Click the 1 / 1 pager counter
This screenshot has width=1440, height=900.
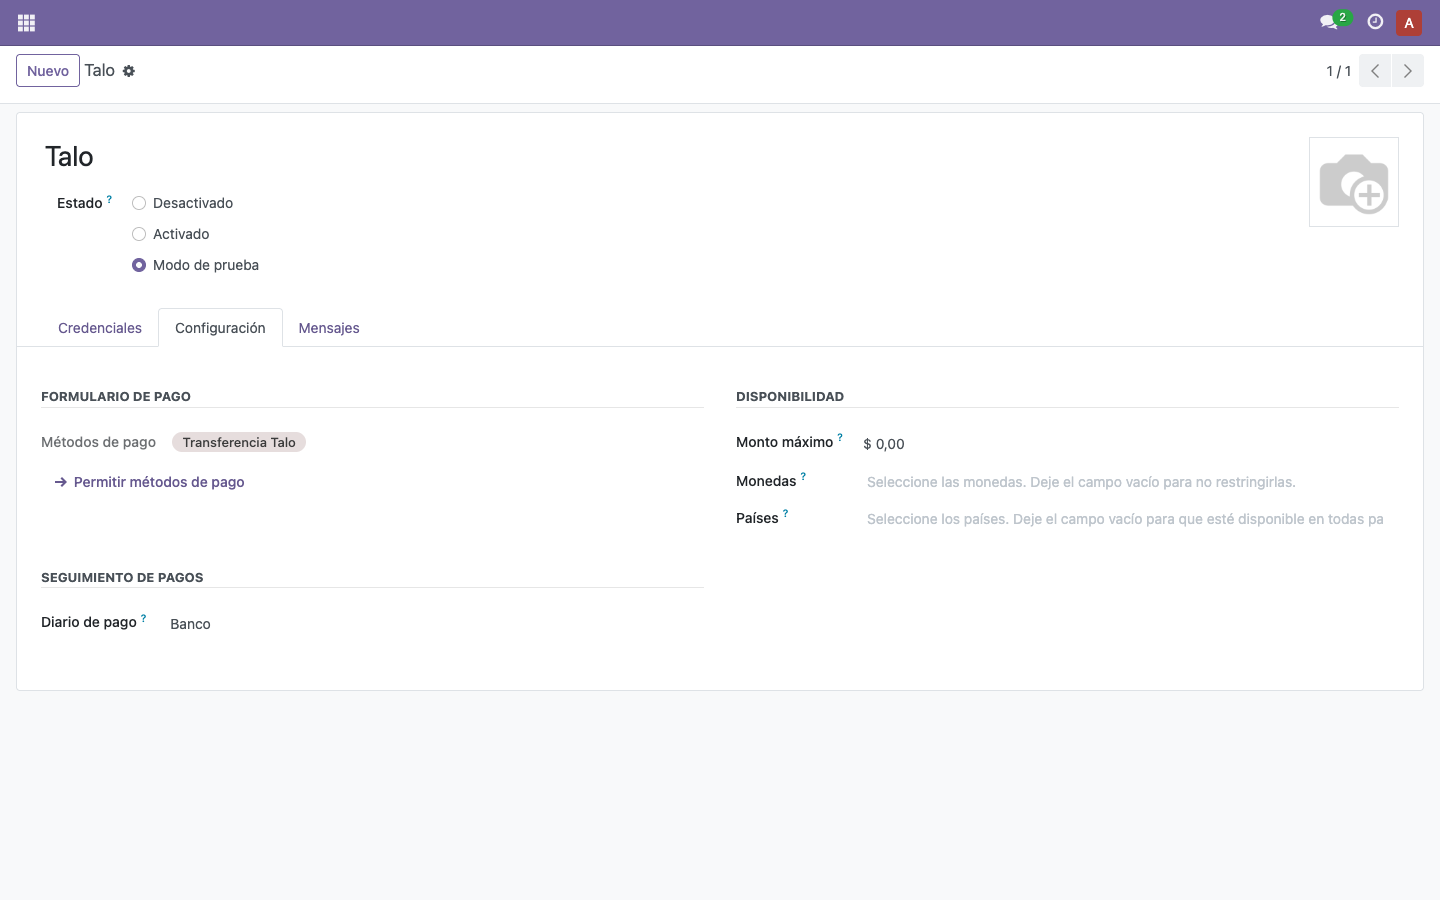coord(1338,71)
